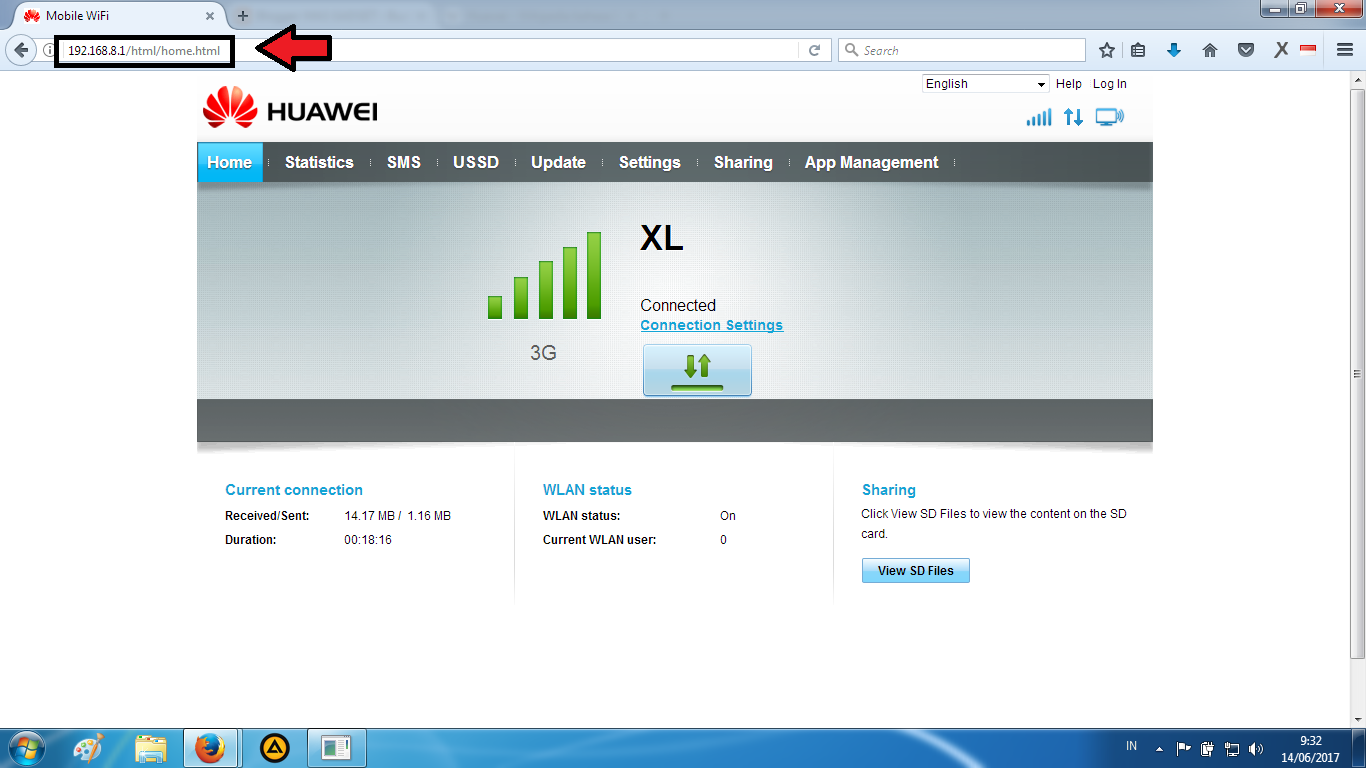This screenshot has height=768, width=1366.
Task: Open the Log In link
Action: coord(1109,84)
